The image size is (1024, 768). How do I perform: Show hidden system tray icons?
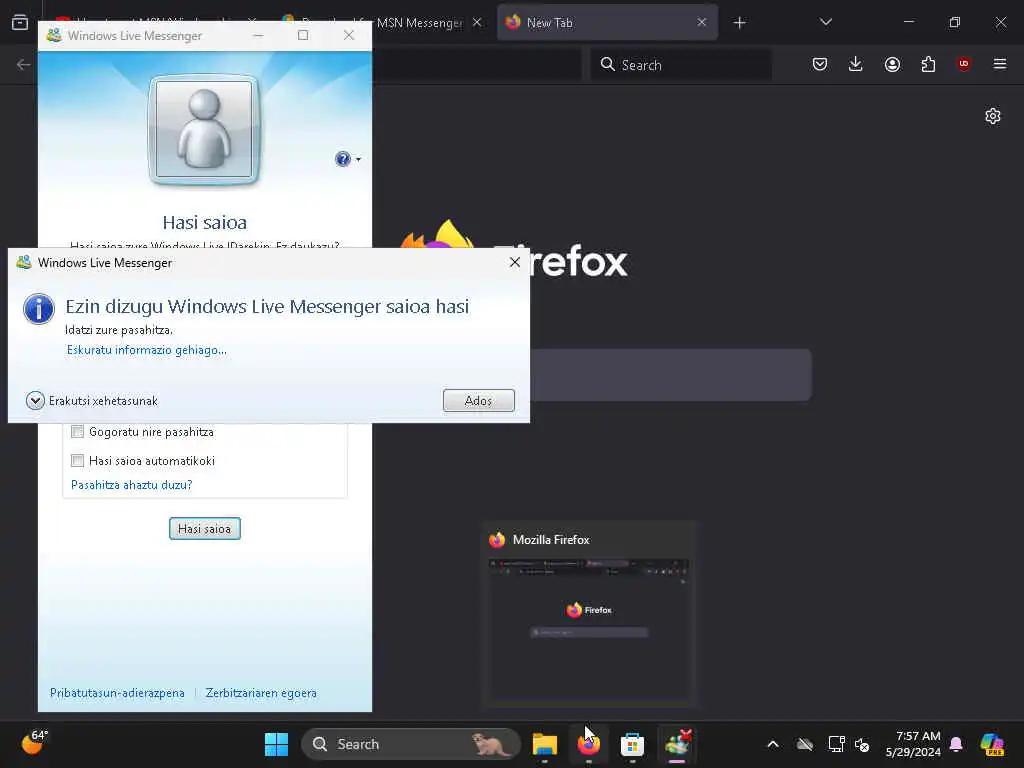pos(773,744)
